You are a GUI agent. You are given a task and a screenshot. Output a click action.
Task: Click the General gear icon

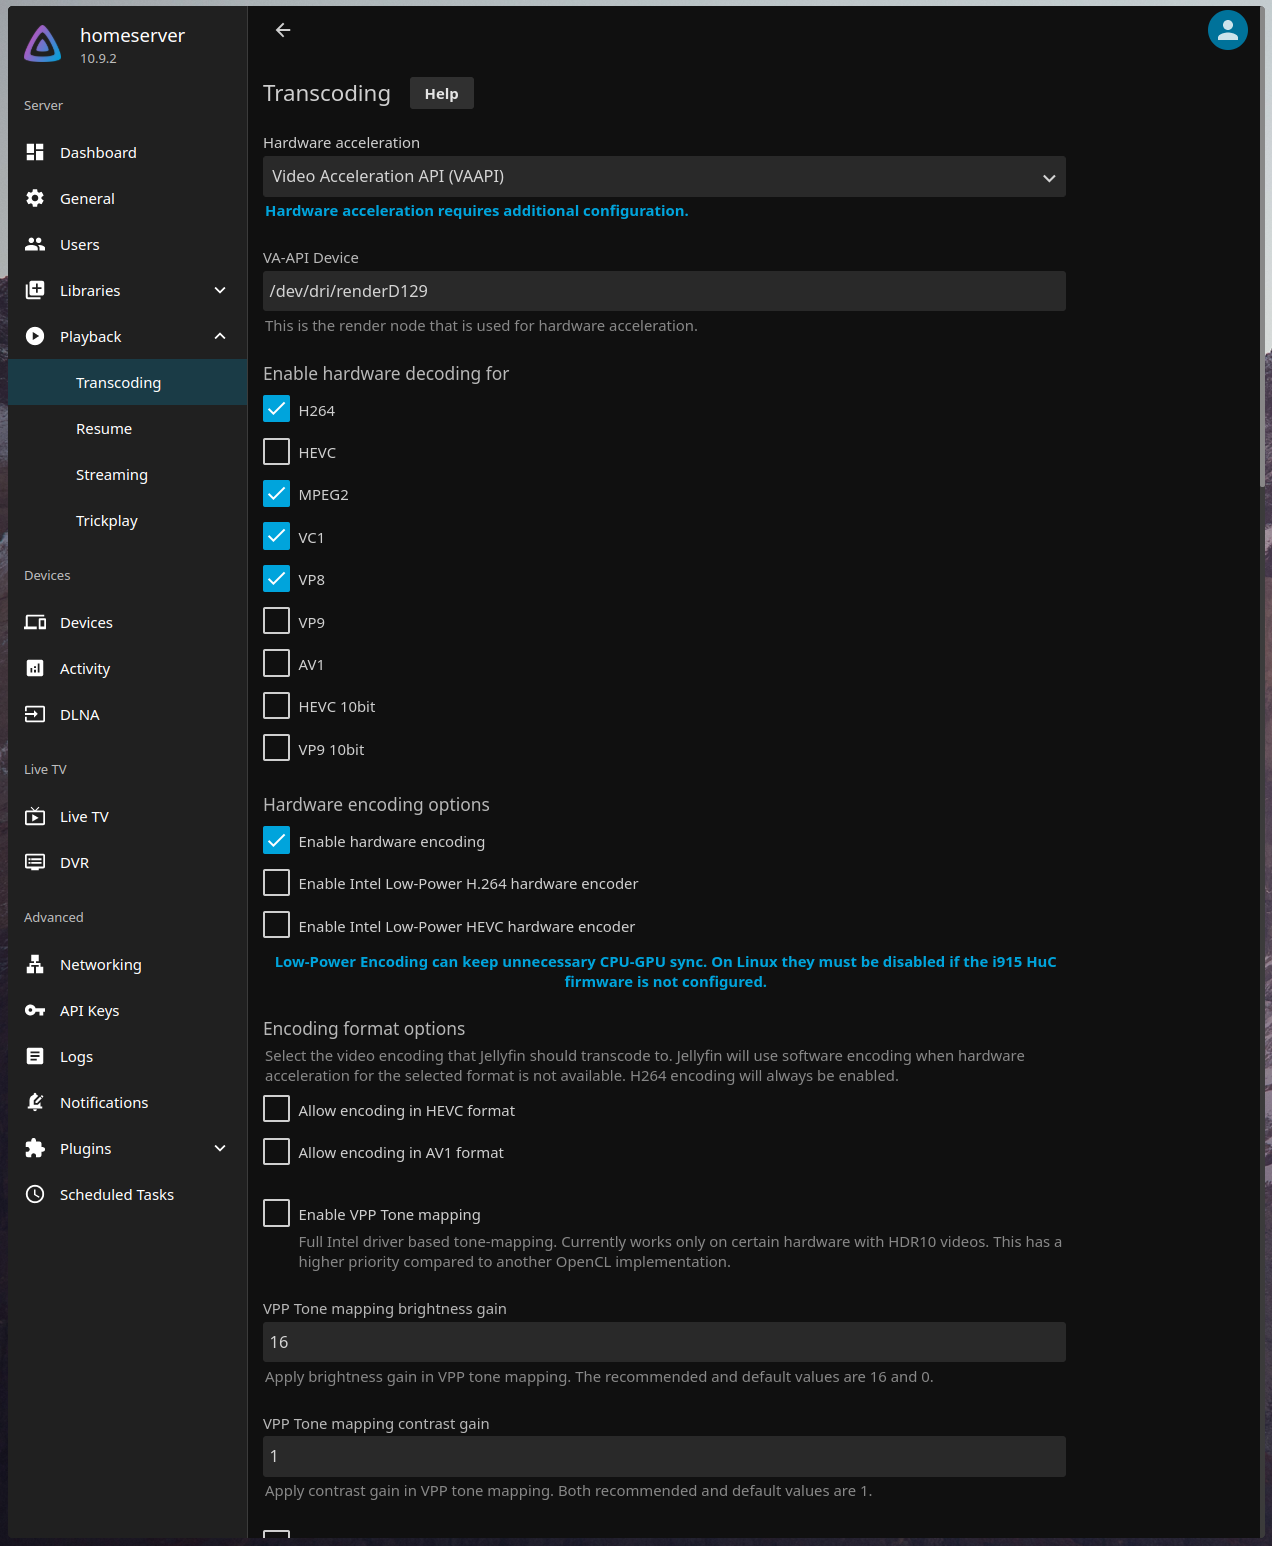35,198
